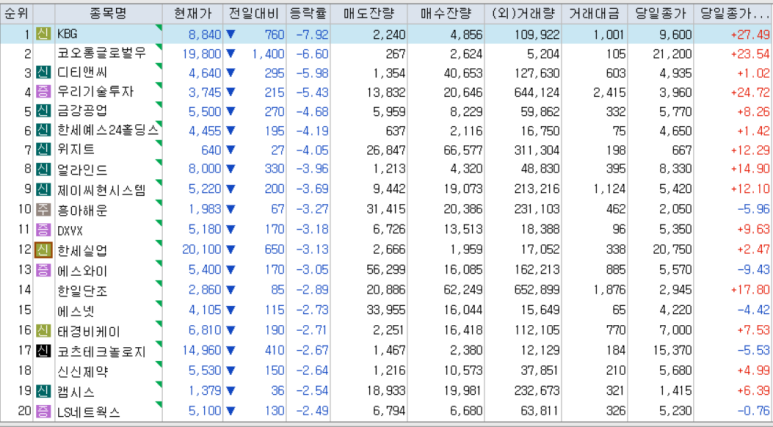Click the 신 badge icon beside 캠시스

(x=43, y=391)
